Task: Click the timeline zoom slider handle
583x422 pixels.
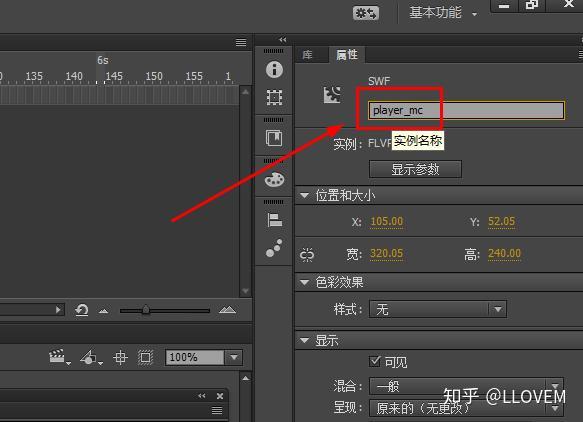Action: [146, 310]
